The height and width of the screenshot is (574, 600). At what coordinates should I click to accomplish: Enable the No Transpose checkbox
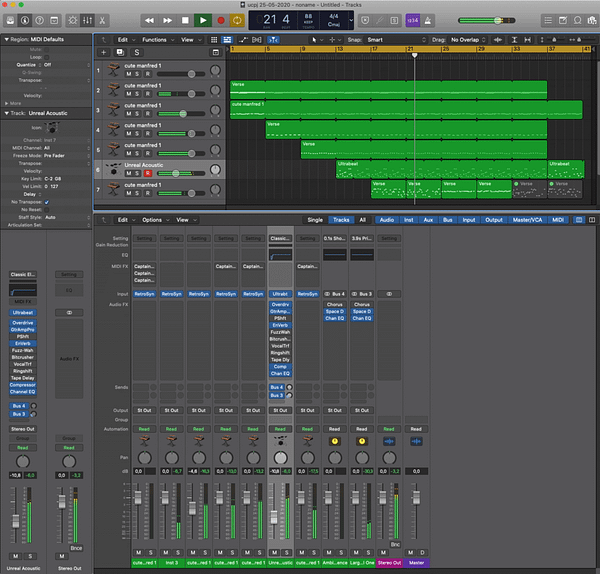(47, 201)
